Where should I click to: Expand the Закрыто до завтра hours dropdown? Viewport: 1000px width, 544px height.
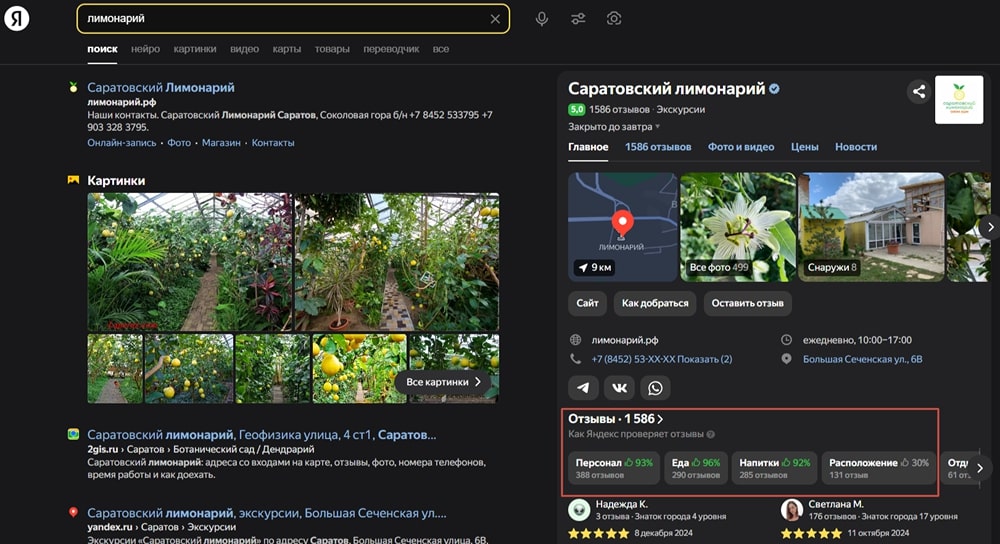[x=614, y=126]
